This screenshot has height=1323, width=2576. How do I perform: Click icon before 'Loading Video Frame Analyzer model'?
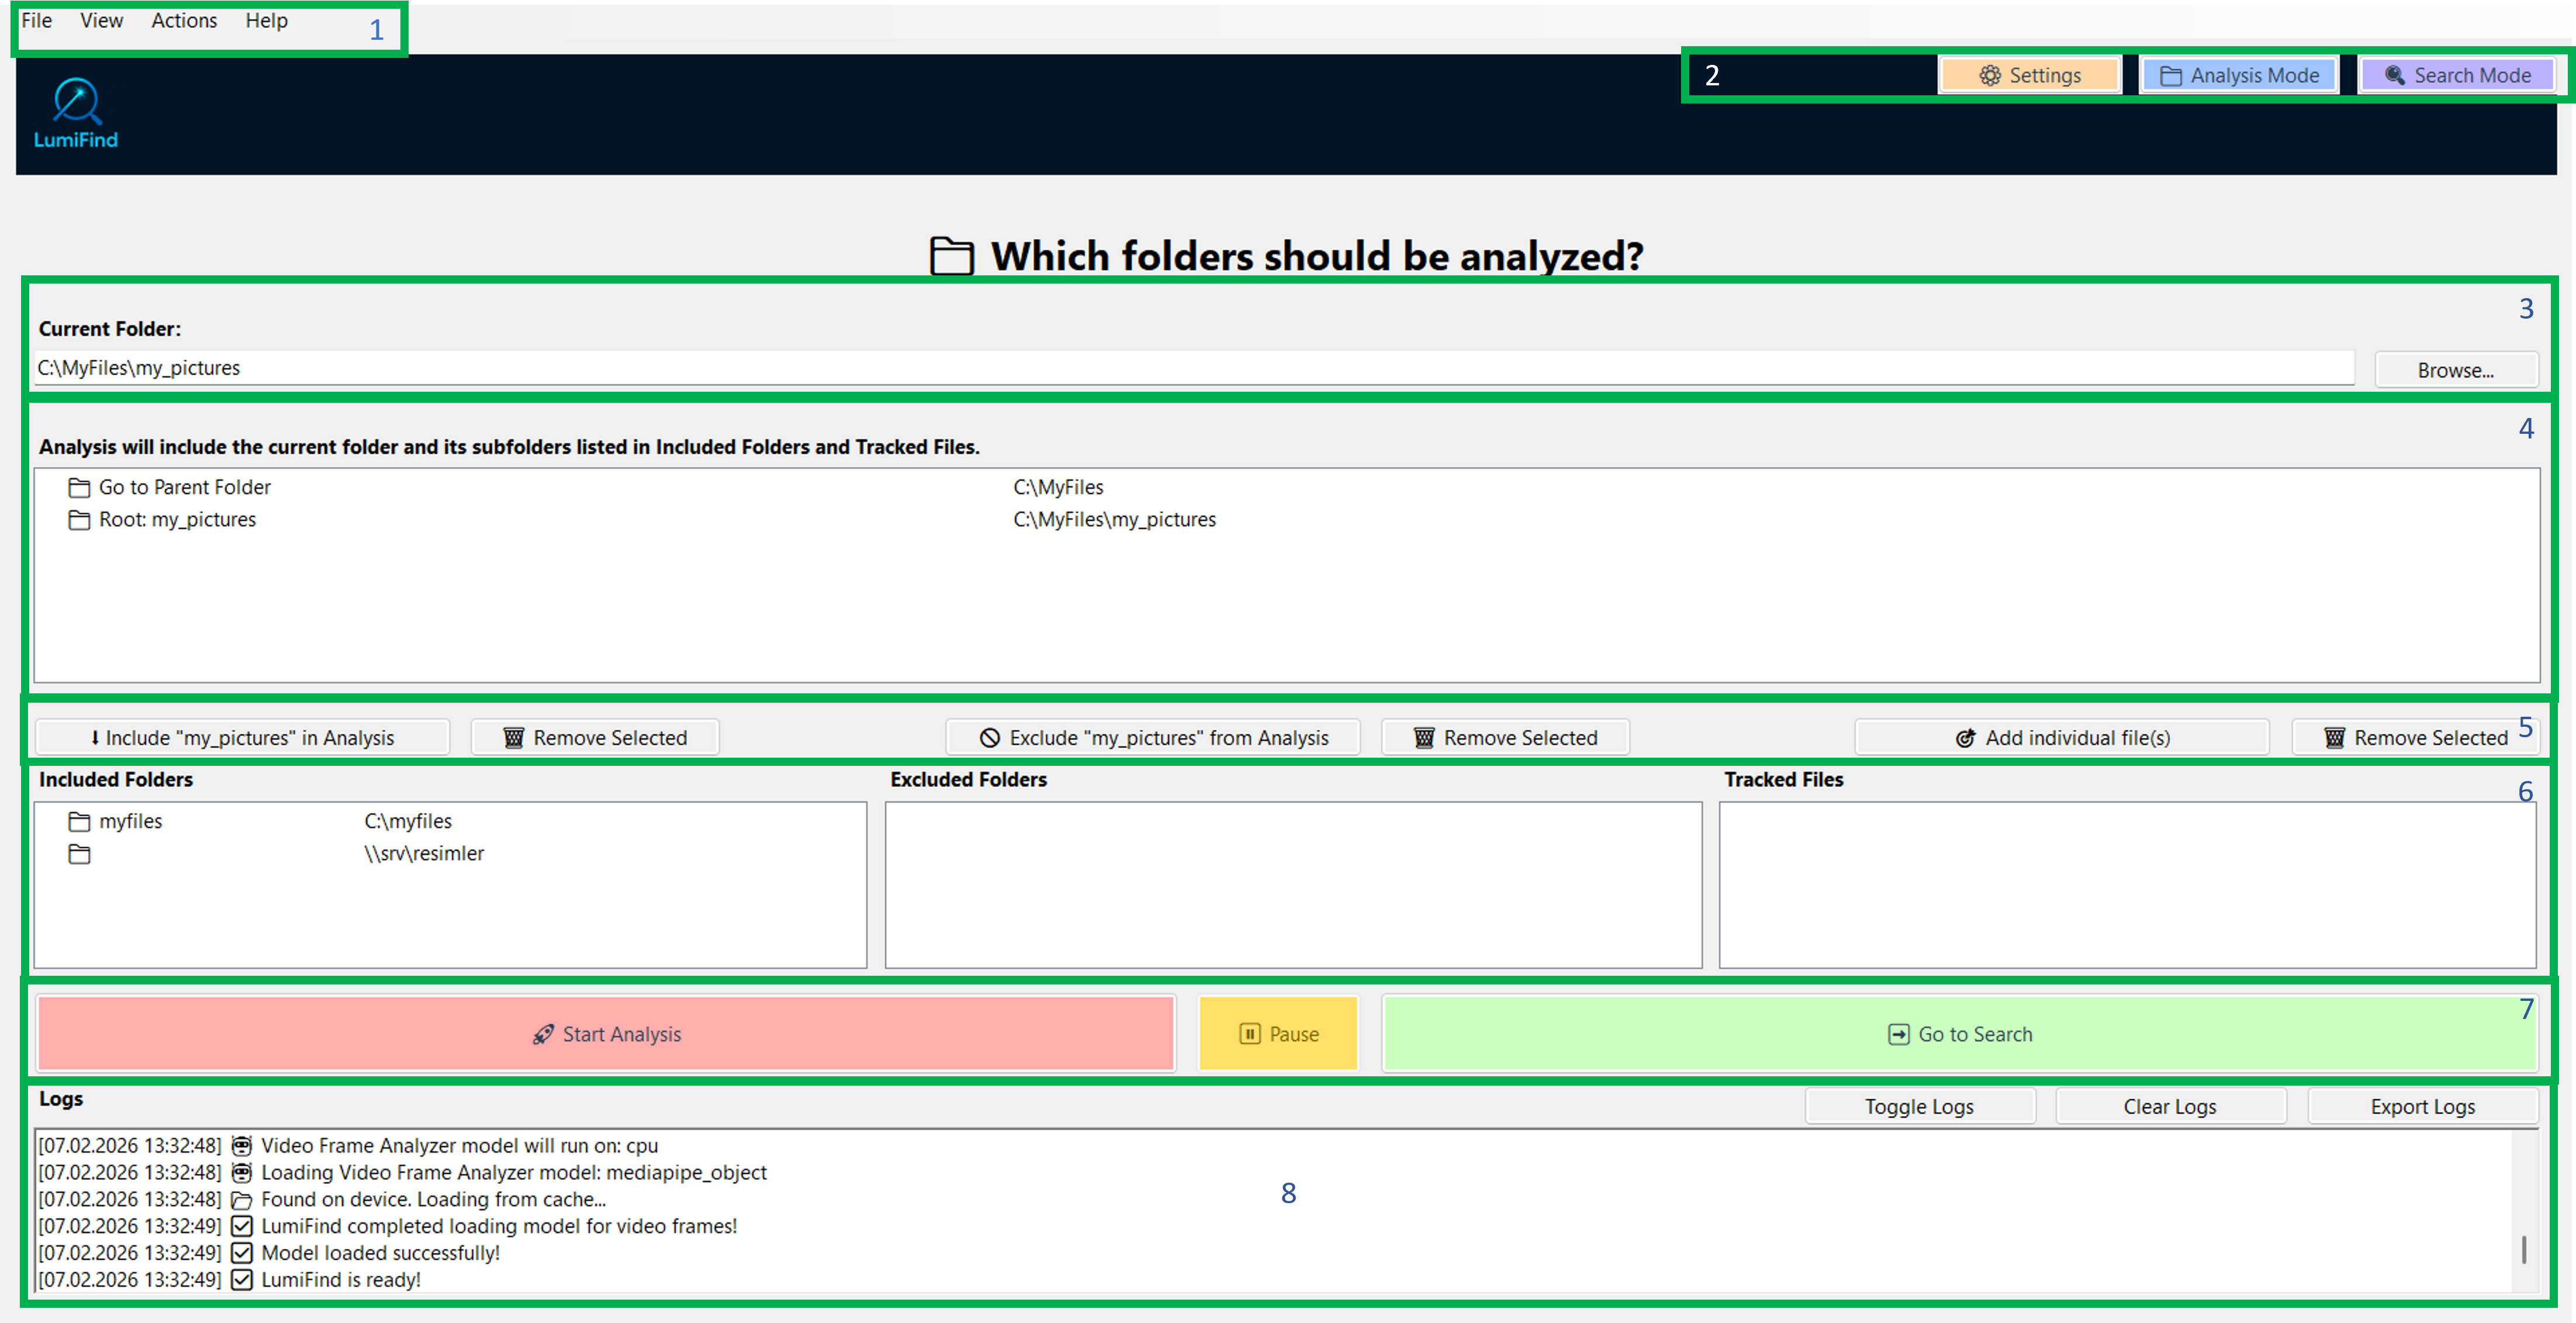point(241,1172)
